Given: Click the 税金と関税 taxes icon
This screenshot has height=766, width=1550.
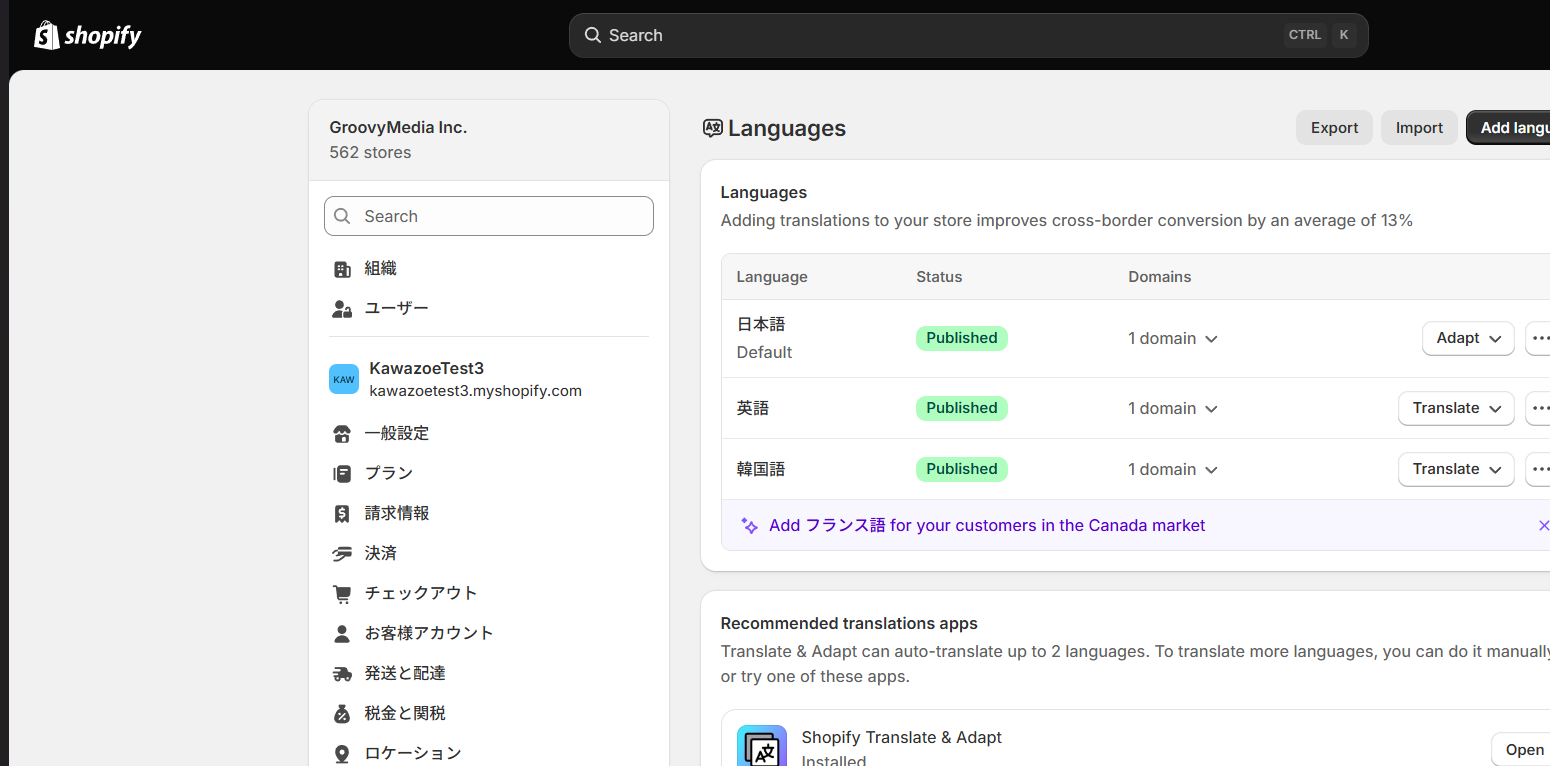Looking at the screenshot, I should tap(342, 714).
